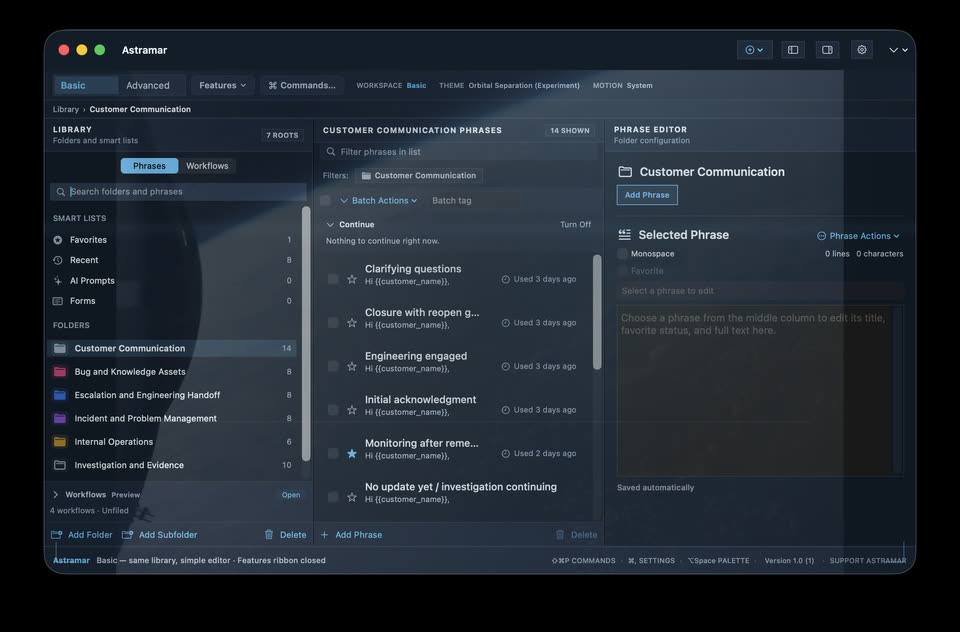960x632 pixels.
Task: Open the Batch Actions dropdown
Action: (x=378, y=200)
